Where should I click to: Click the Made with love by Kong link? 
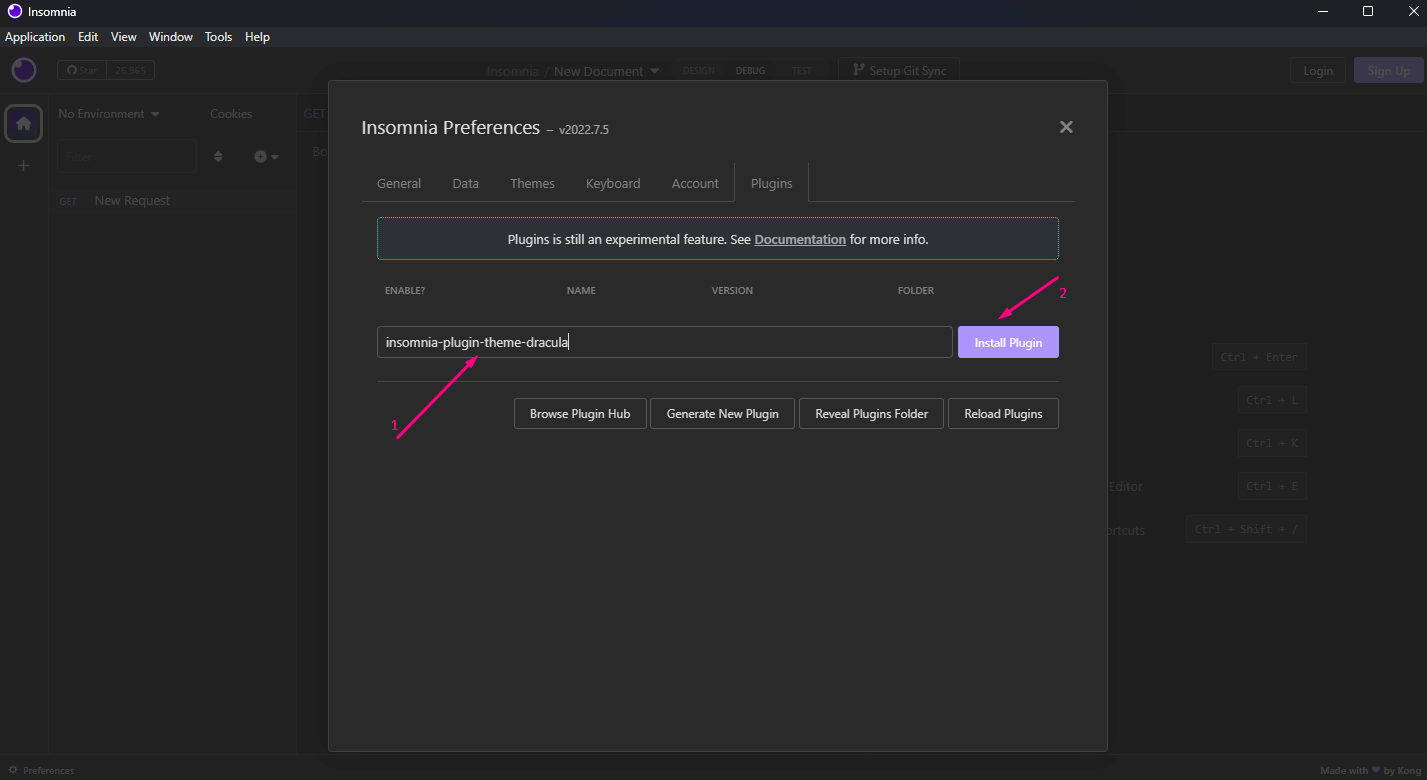(x=1370, y=771)
